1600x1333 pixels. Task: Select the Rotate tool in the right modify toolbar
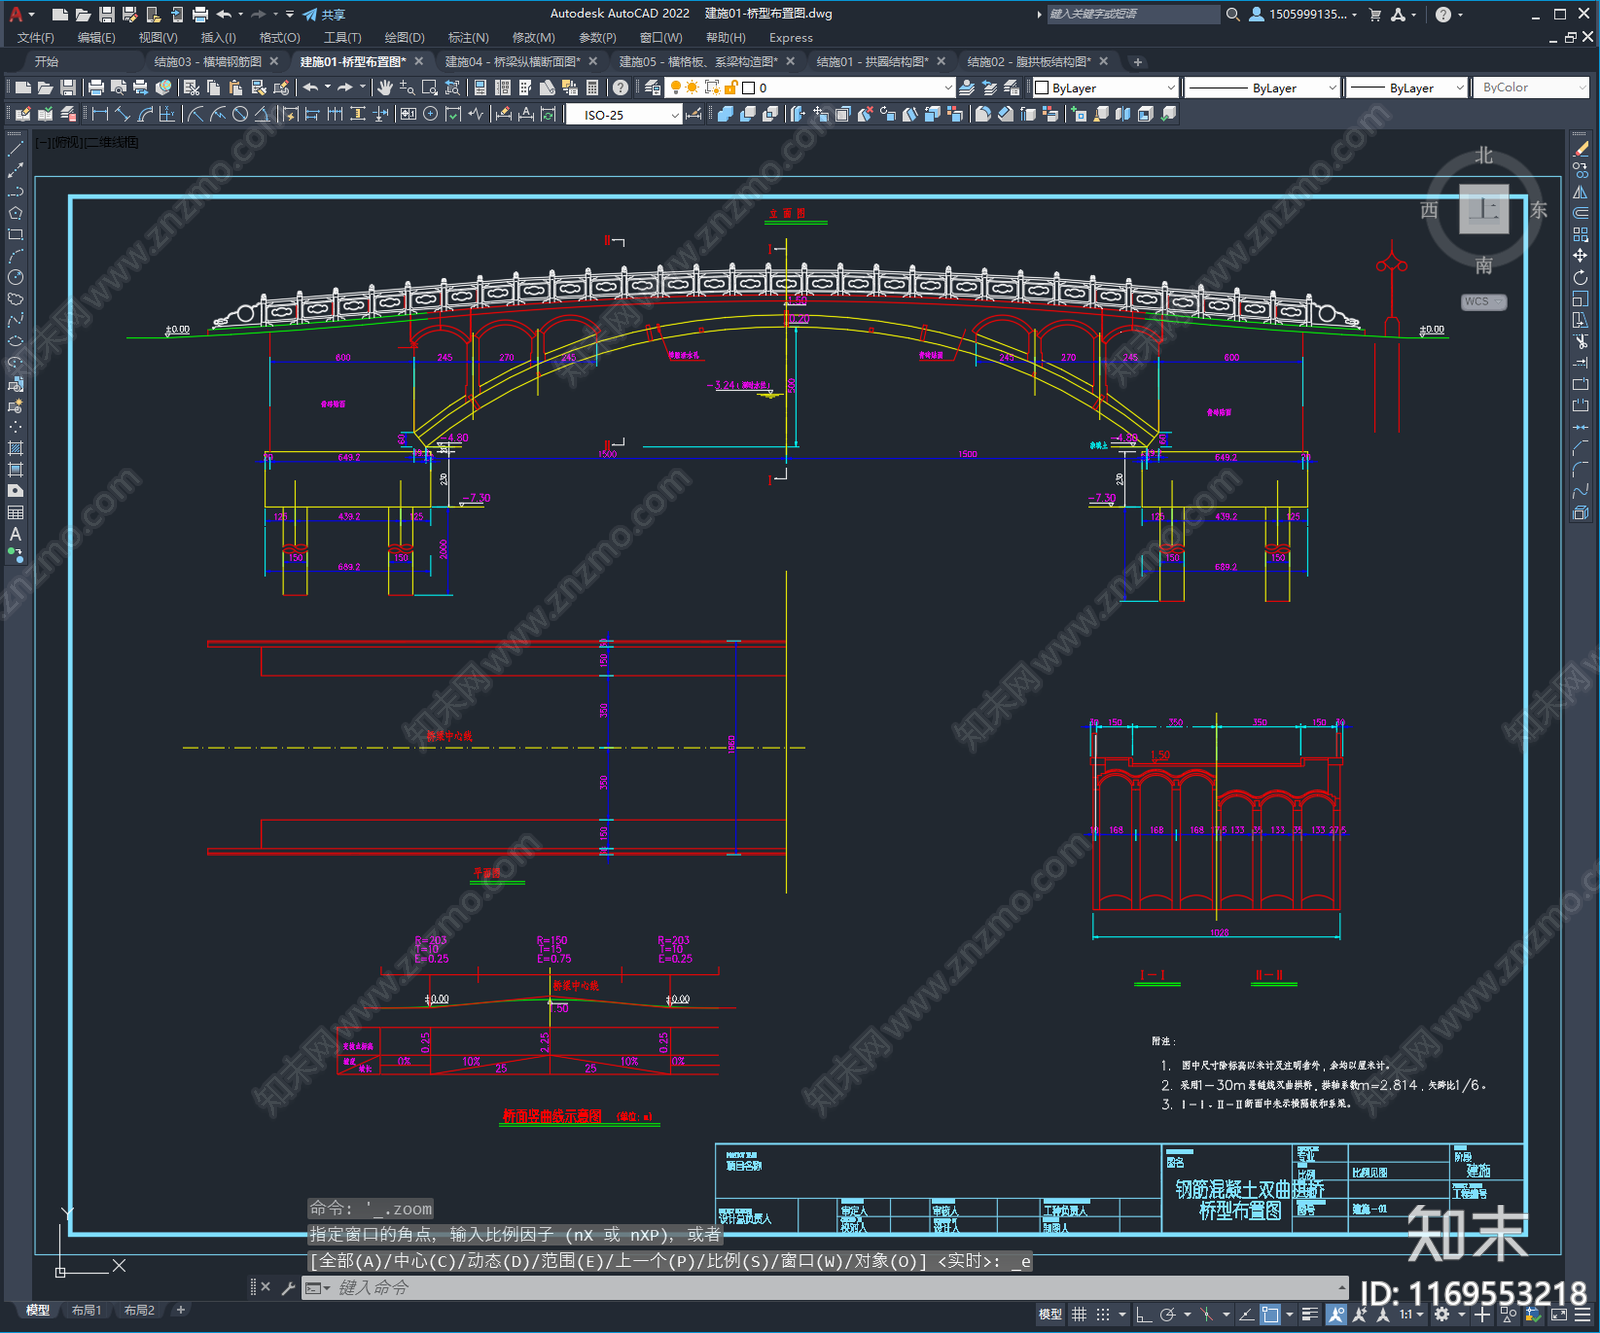[x=1580, y=277]
